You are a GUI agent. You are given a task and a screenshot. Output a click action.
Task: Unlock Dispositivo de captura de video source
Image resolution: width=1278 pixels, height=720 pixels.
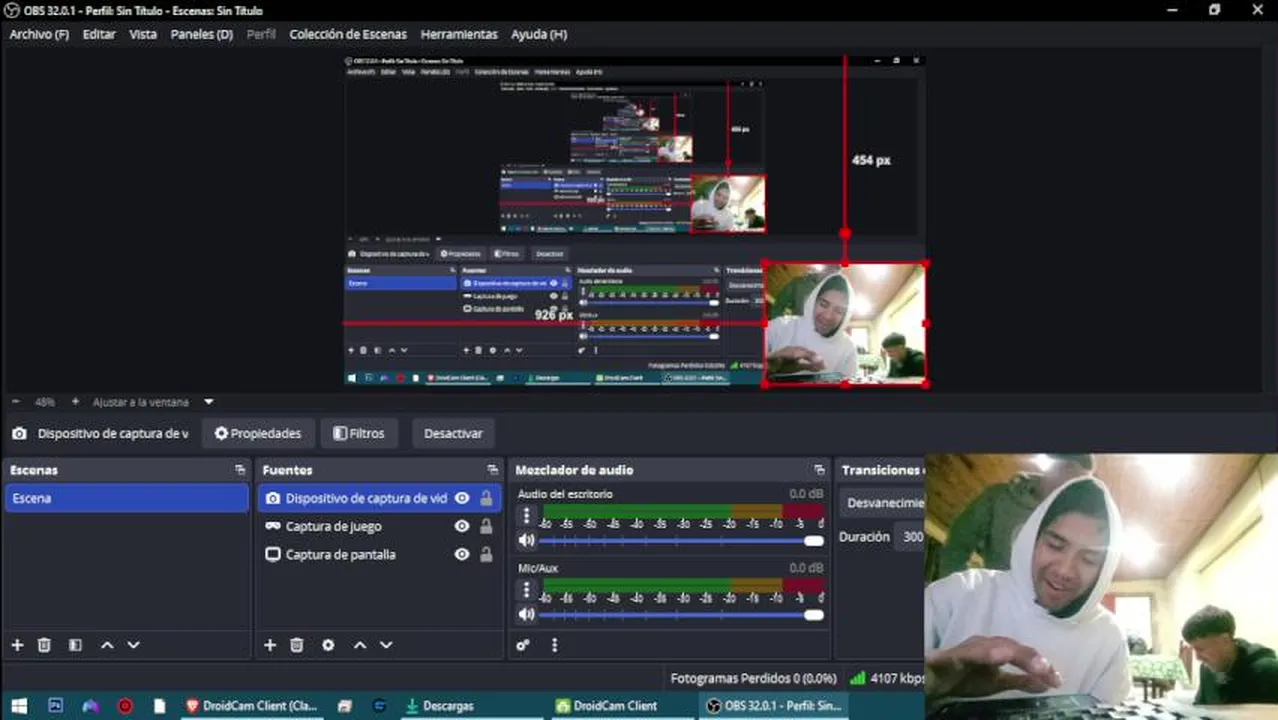486,498
